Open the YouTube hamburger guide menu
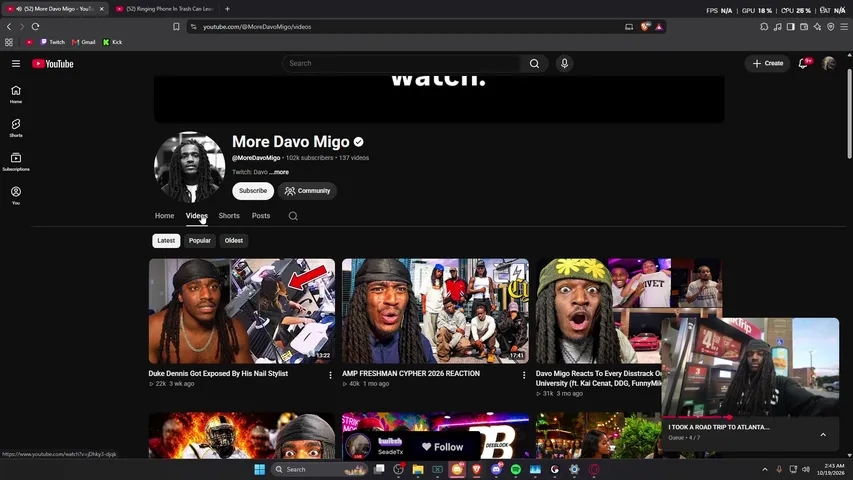This screenshot has width=853, height=480. [16, 64]
